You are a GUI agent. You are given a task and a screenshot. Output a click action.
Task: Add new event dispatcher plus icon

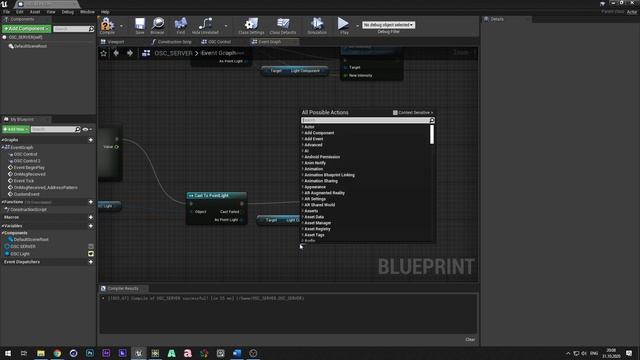pyautogui.click(x=91, y=262)
